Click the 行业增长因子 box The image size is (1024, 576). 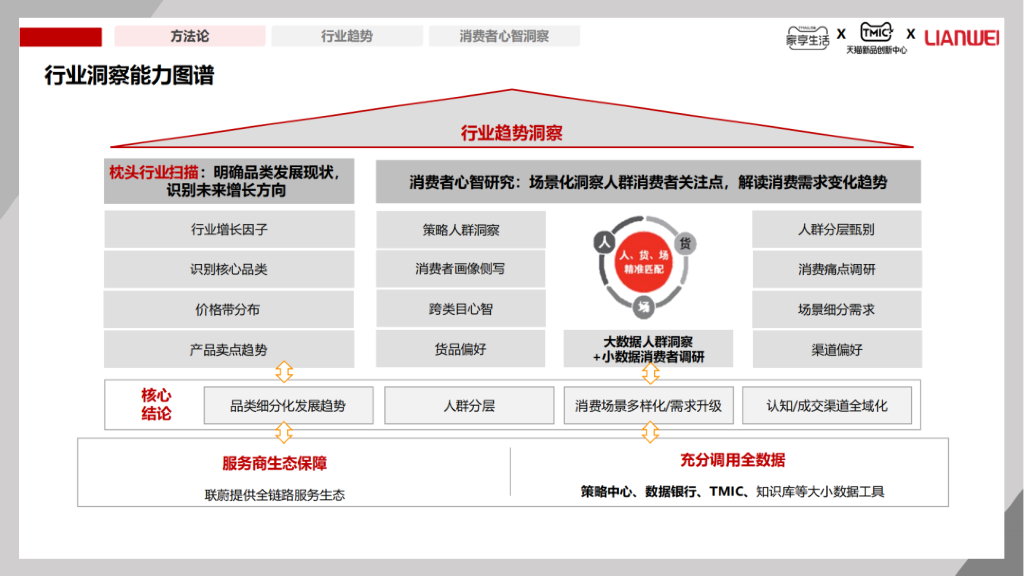[x=229, y=230]
